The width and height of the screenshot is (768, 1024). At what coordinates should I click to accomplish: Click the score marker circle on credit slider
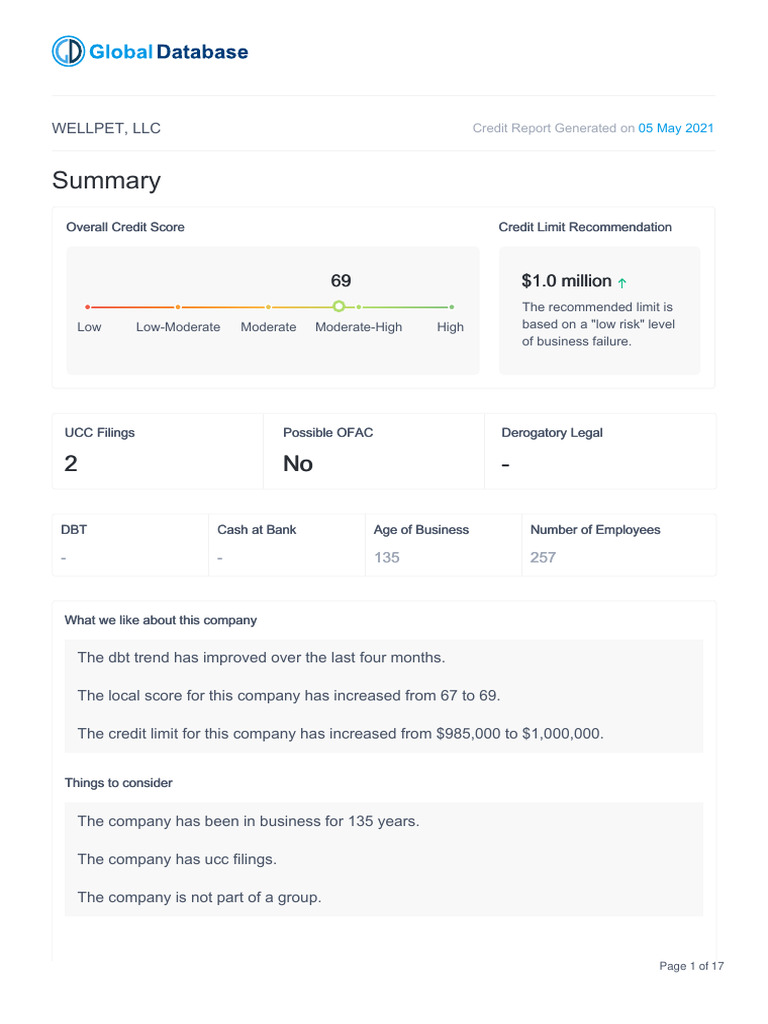[x=339, y=306]
